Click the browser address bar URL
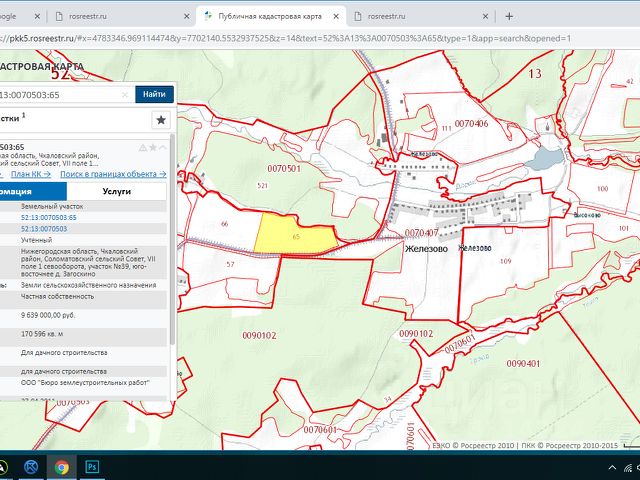640x480 pixels. pyautogui.click(x=300, y=38)
